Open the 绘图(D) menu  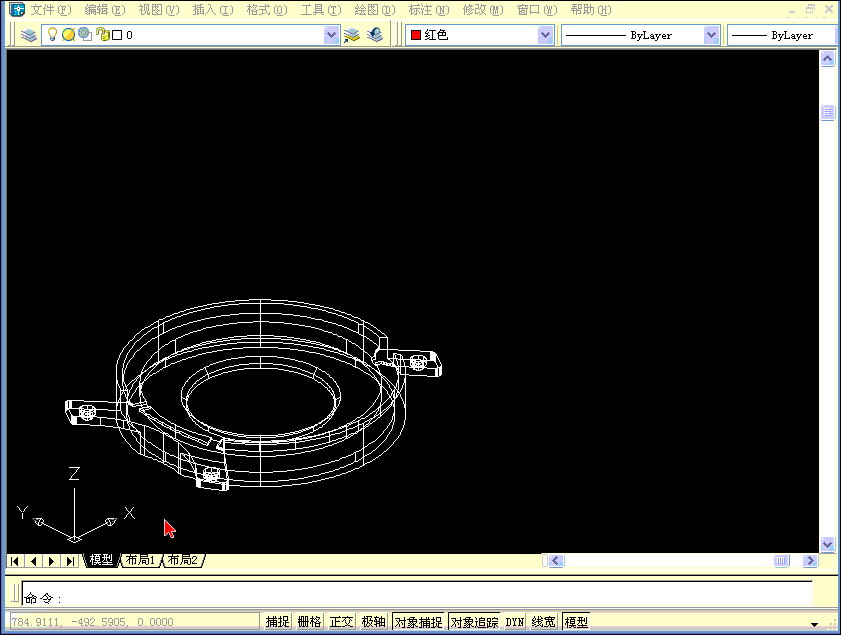click(375, 10)
